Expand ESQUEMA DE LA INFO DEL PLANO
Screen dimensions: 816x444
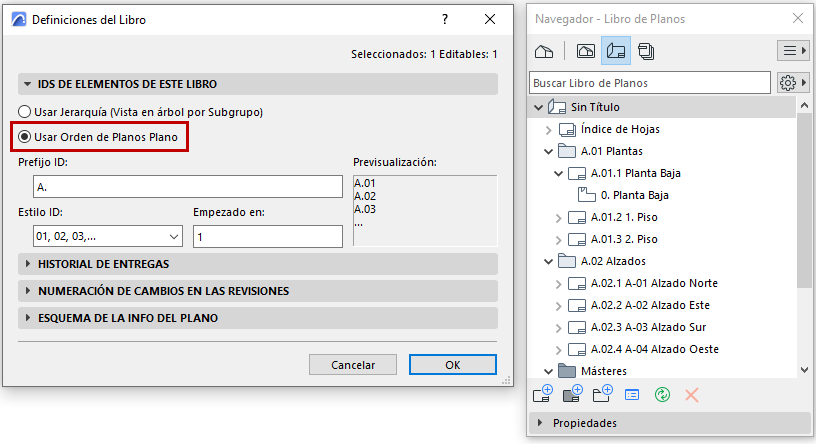(x=28, y=318)
